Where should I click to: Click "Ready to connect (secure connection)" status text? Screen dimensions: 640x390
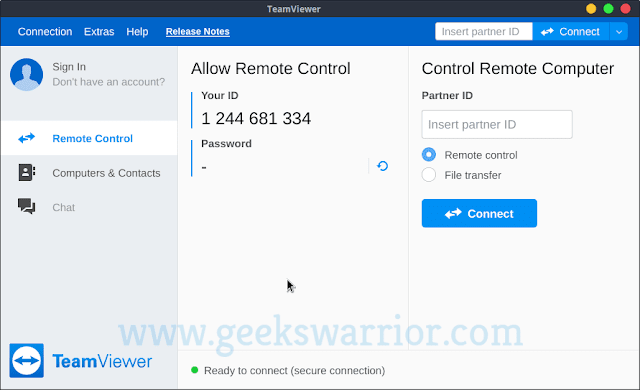click(x=294, y=370)
